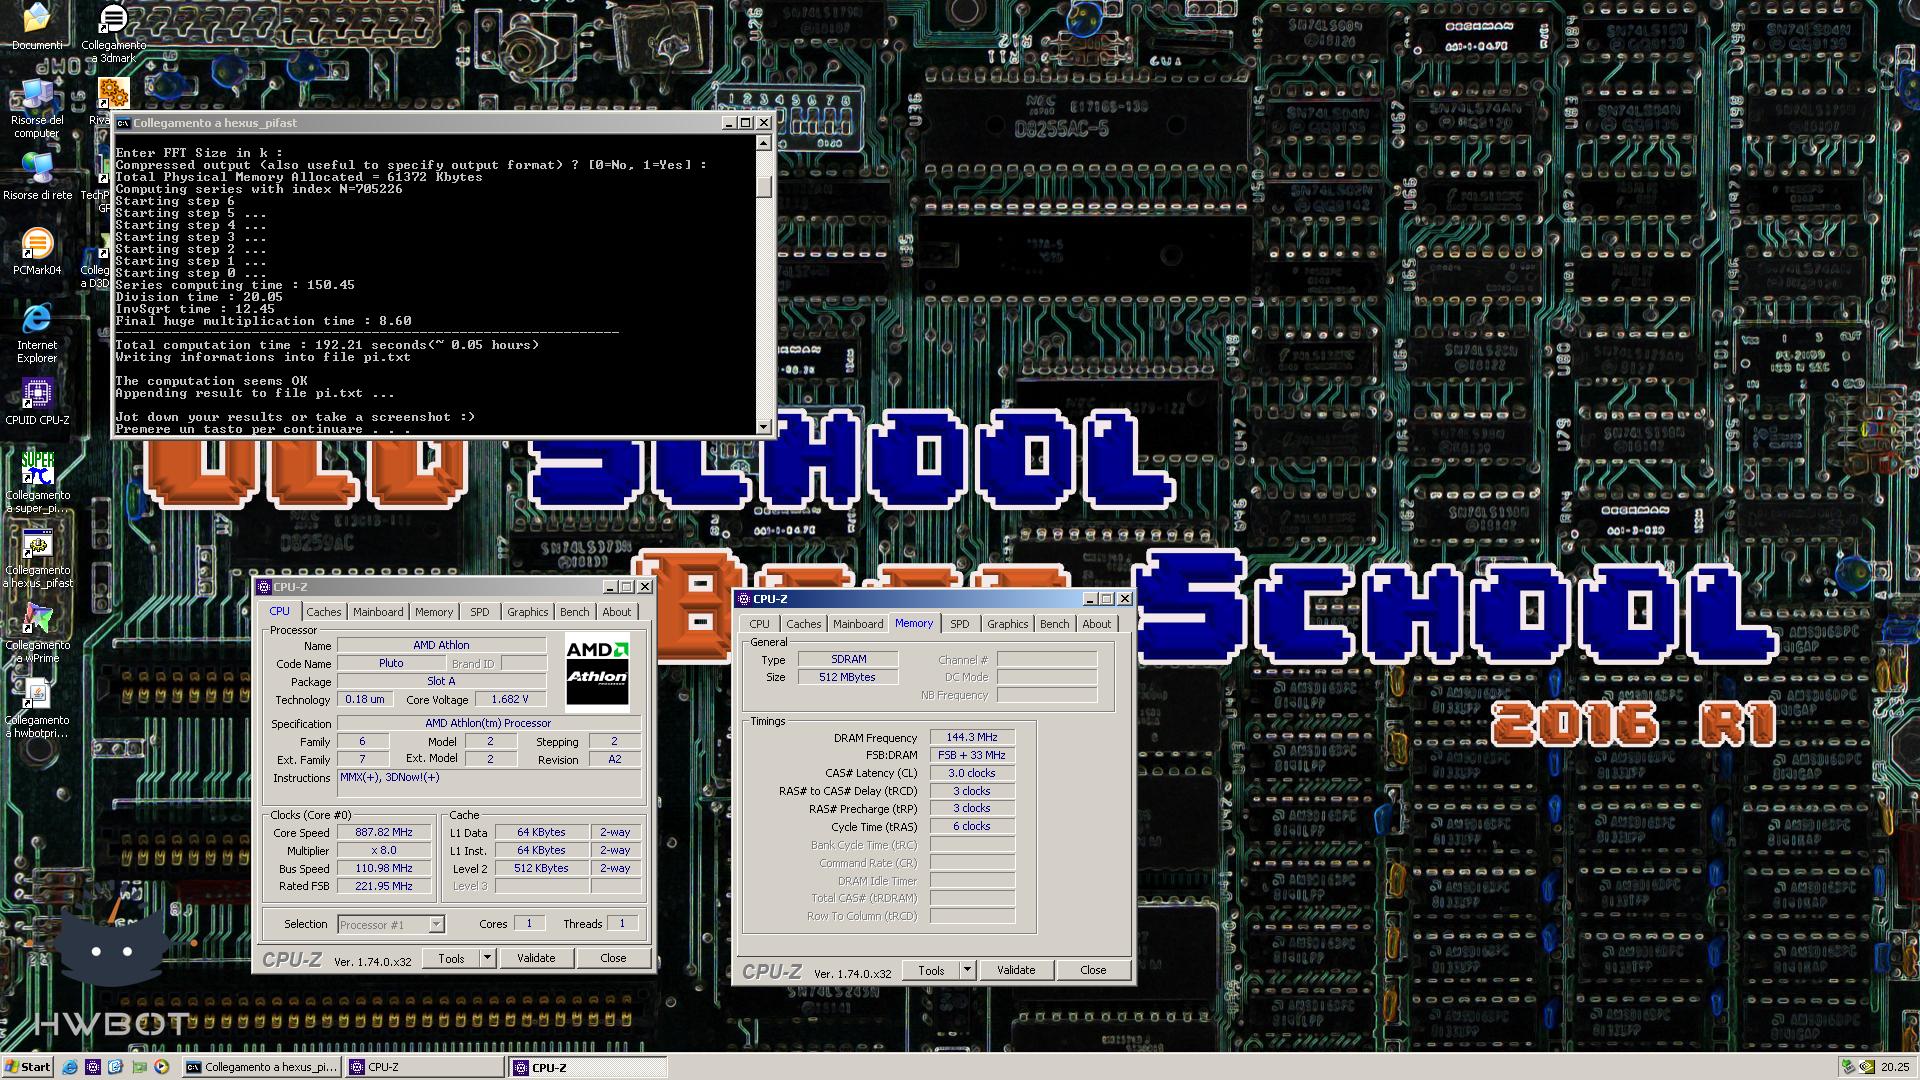Open Risorse del computer icon
The width and height of the screenshot is (1920, 1080).
click(x=37, y=108)
